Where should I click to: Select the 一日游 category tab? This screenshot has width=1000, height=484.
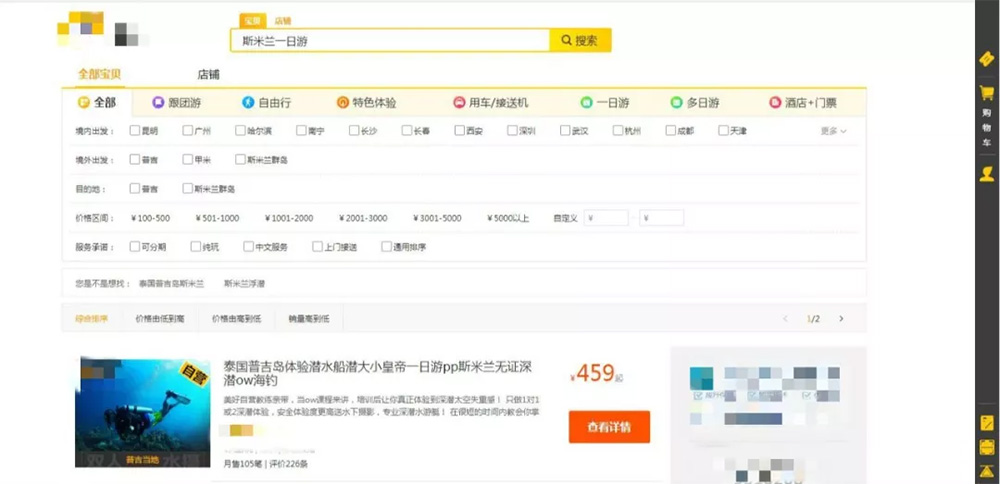pyautogui.click(x=605, y=103)
